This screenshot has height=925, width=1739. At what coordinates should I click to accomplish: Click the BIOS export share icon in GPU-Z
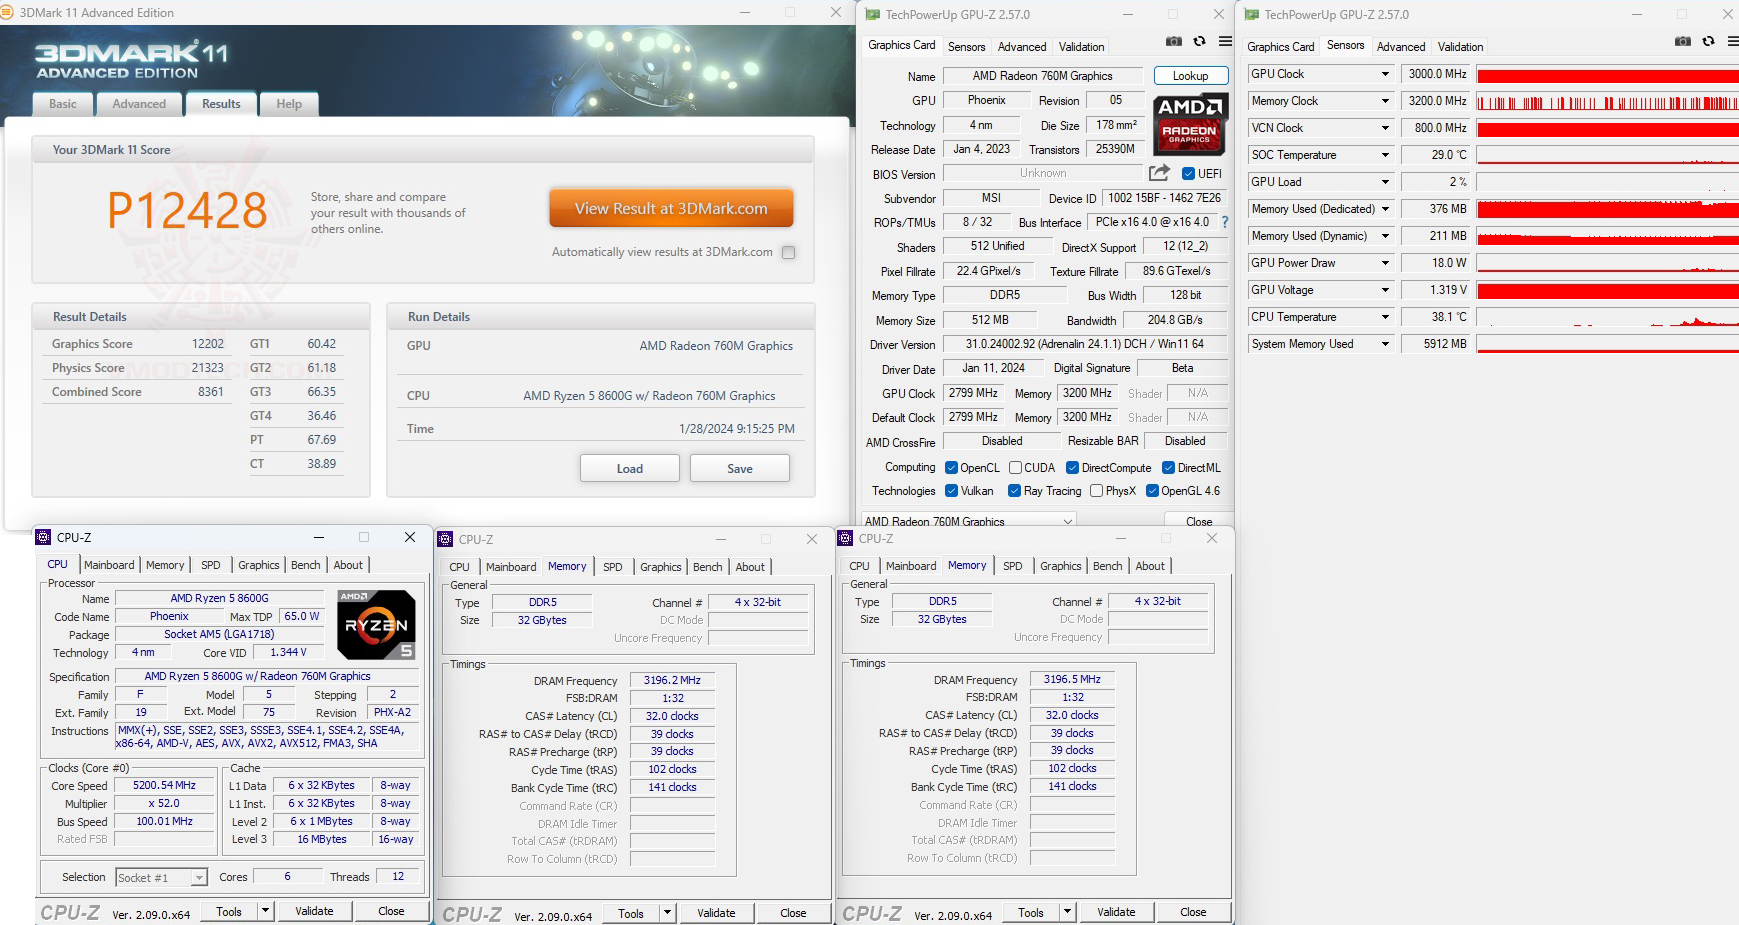click(x=1159, y=173)
